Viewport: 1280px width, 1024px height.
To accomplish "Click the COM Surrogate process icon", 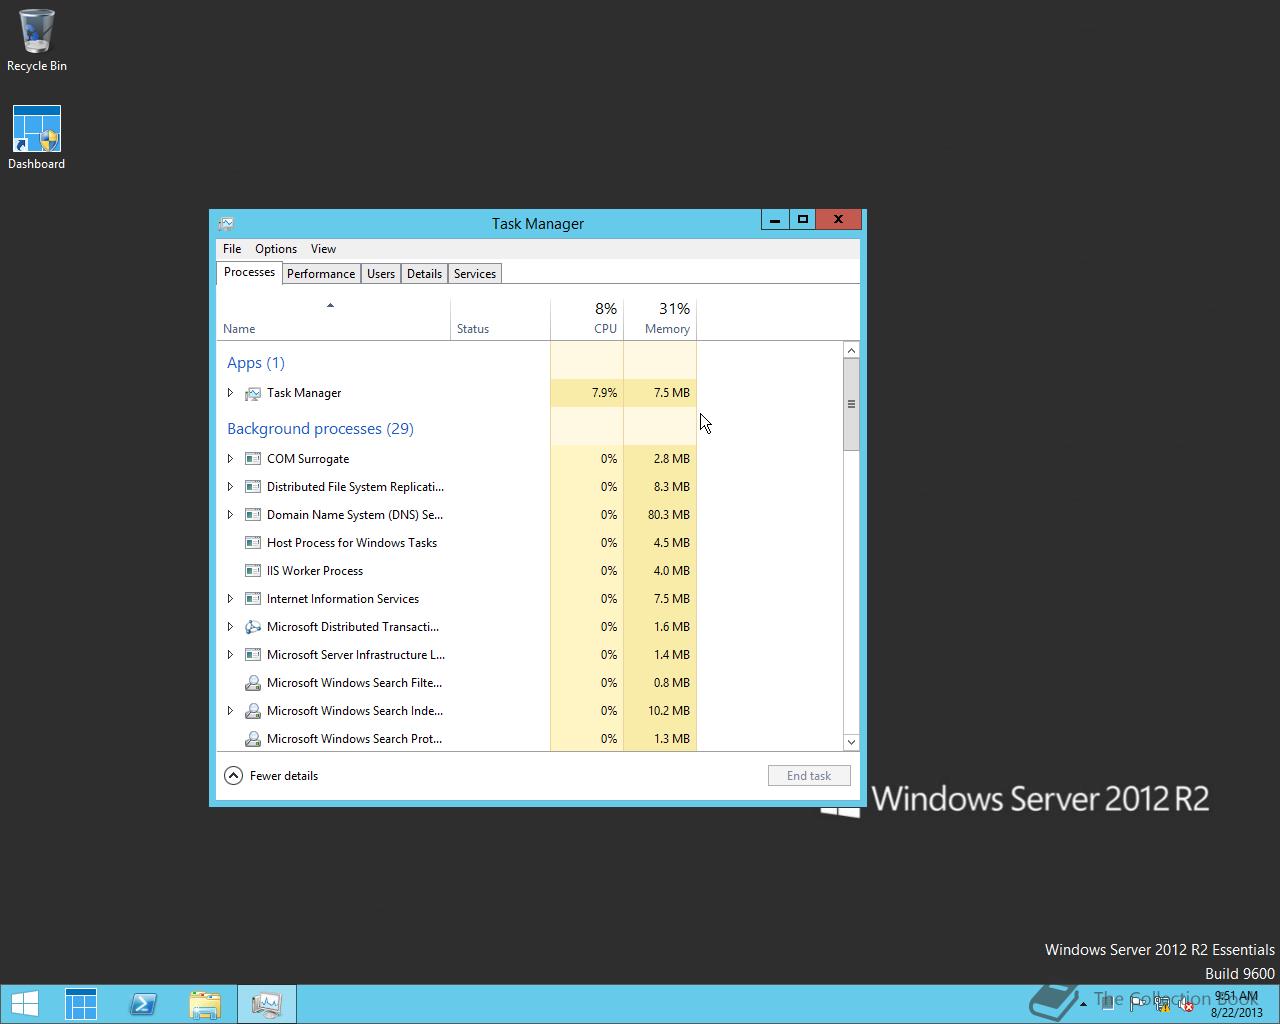I will 253,459.
